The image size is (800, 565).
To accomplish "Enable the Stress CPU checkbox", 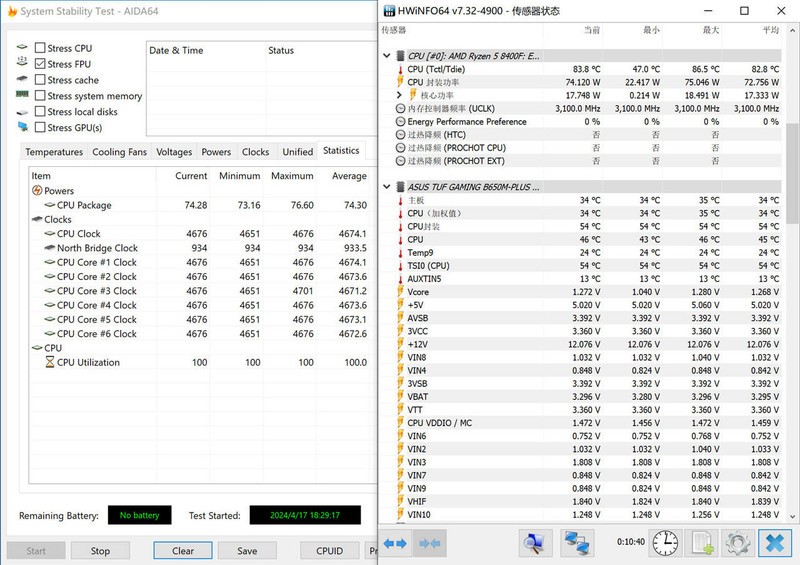I will [40, 48].
